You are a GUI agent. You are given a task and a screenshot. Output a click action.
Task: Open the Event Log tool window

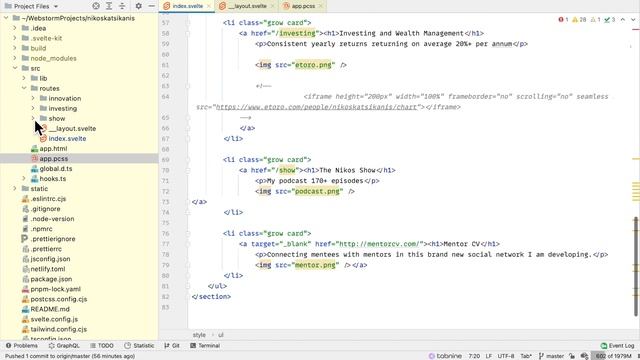click(617, 345)
